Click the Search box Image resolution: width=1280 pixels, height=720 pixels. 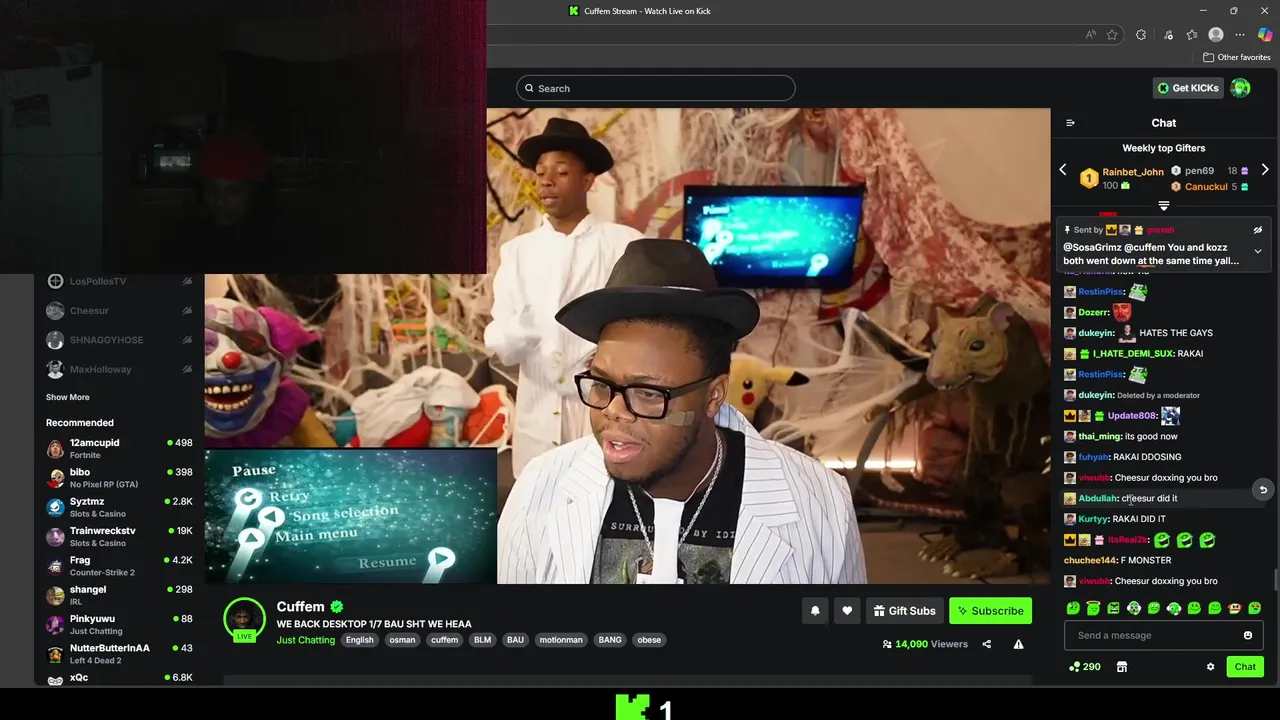[656, 88]
